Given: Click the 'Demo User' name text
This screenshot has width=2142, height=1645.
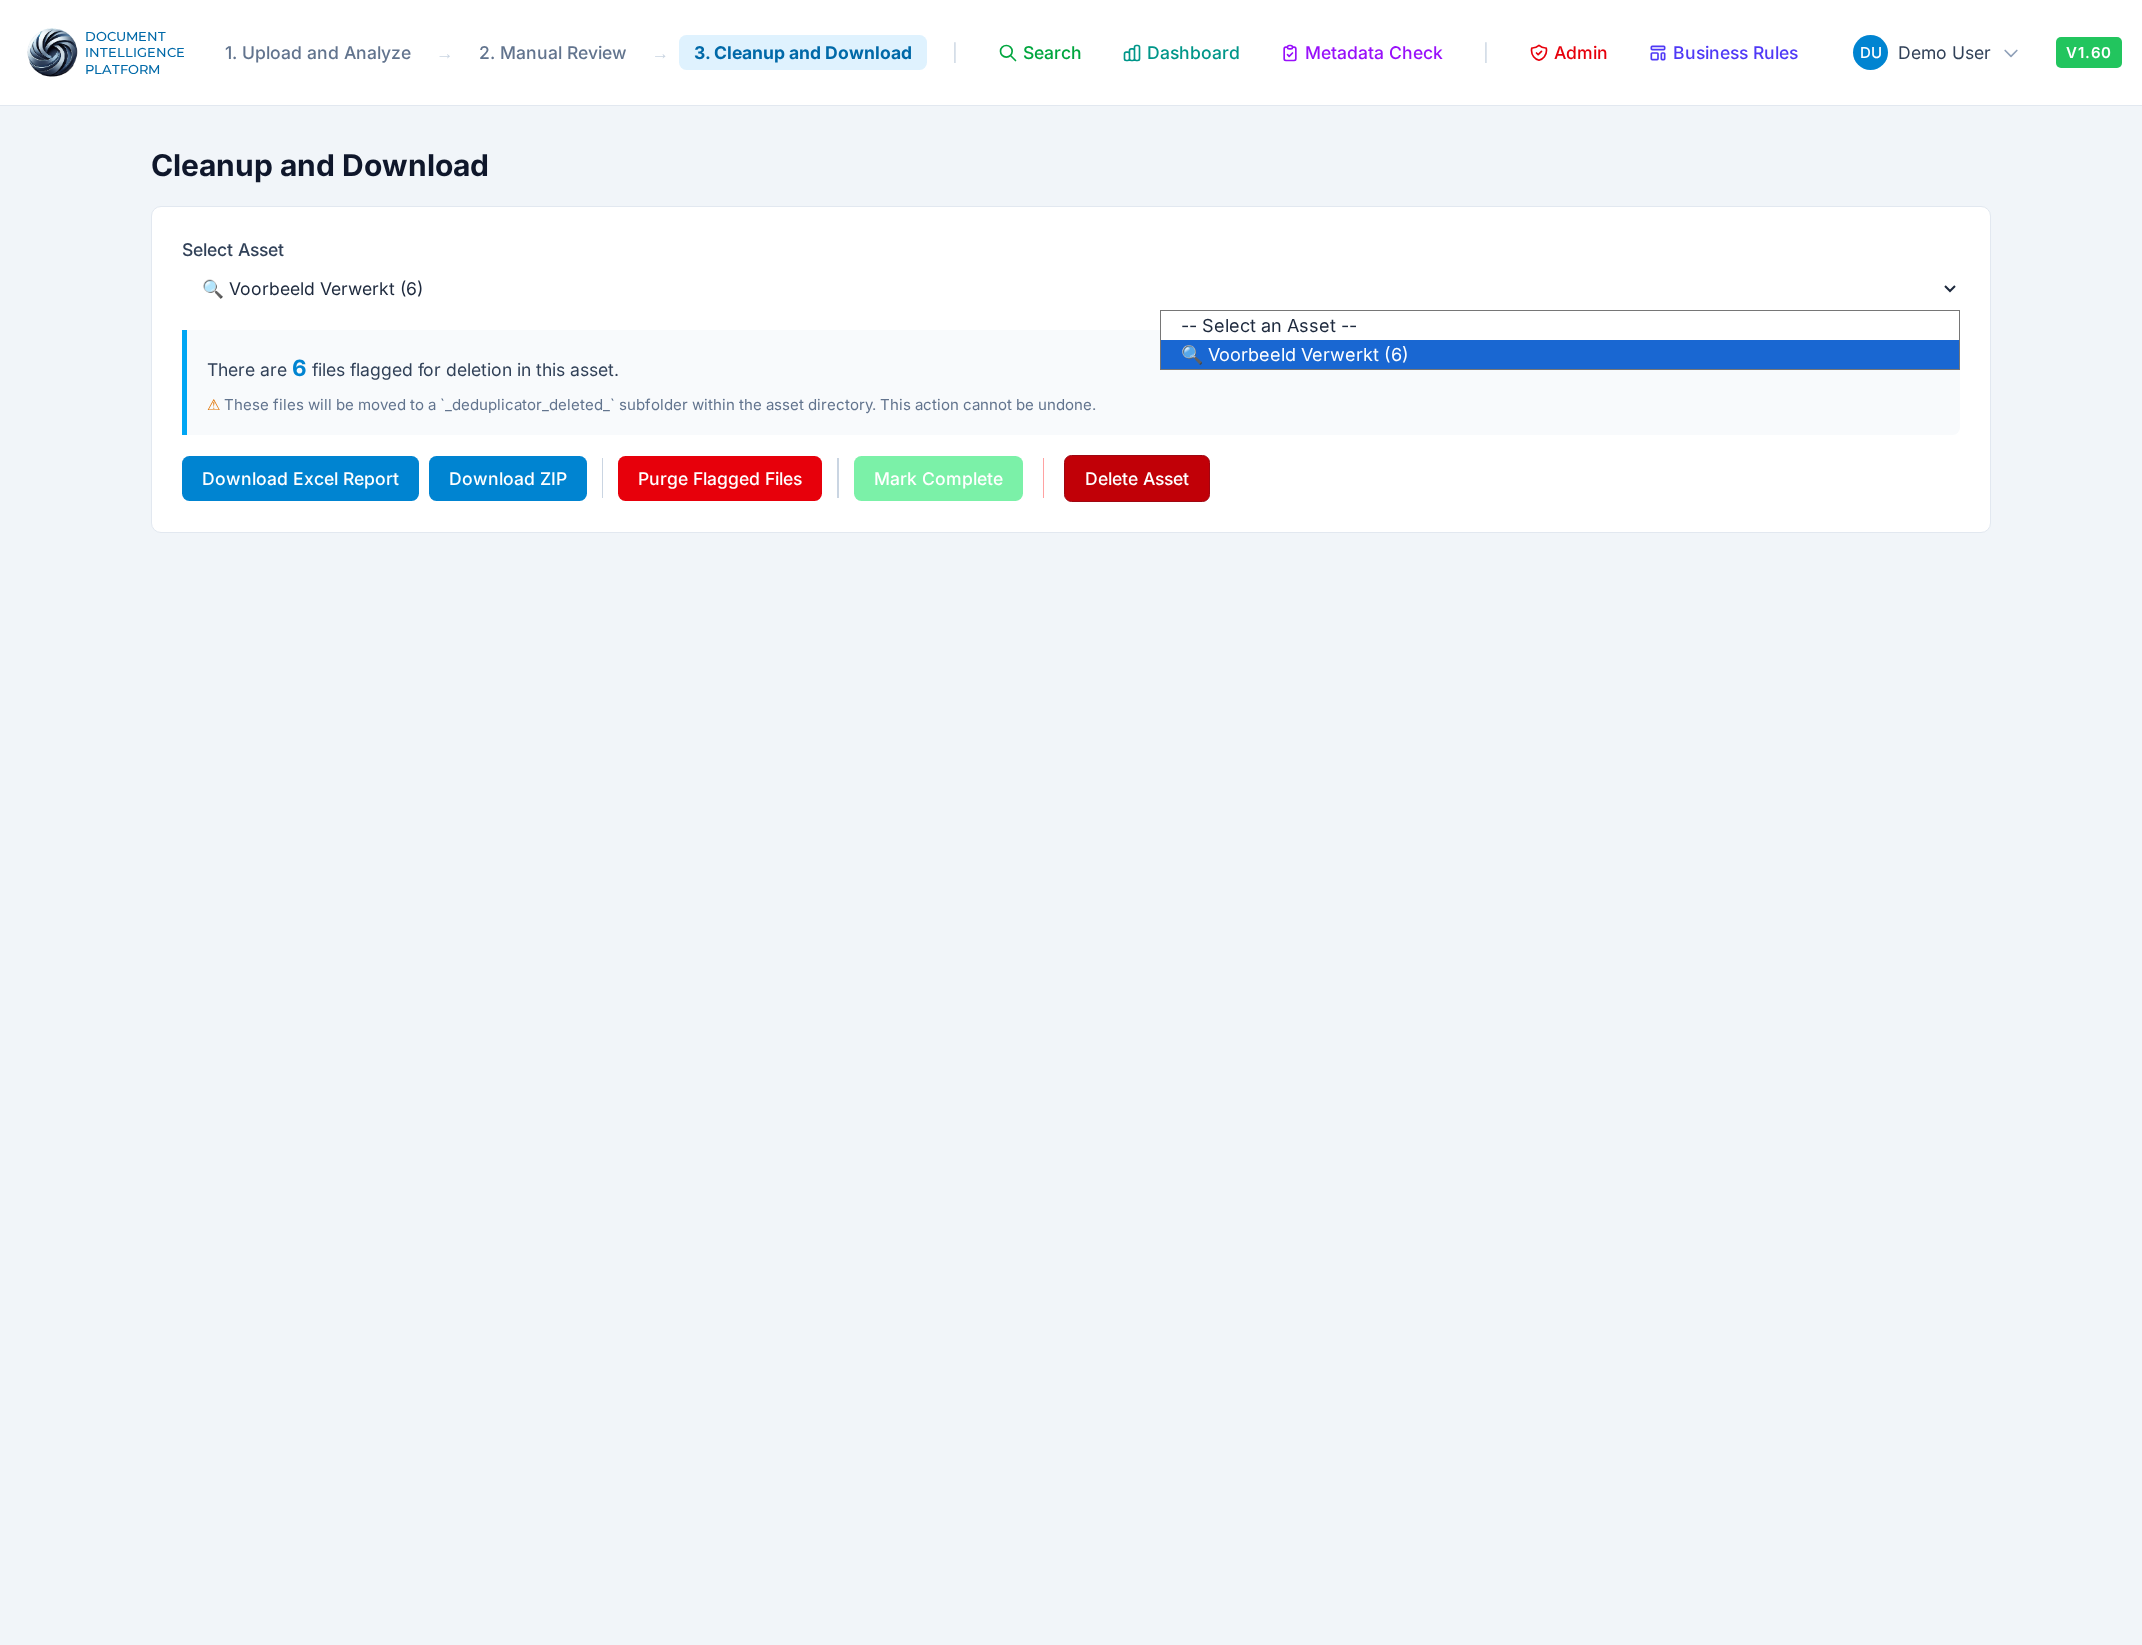Looking at the screenshot, I should coord(1943,53).
